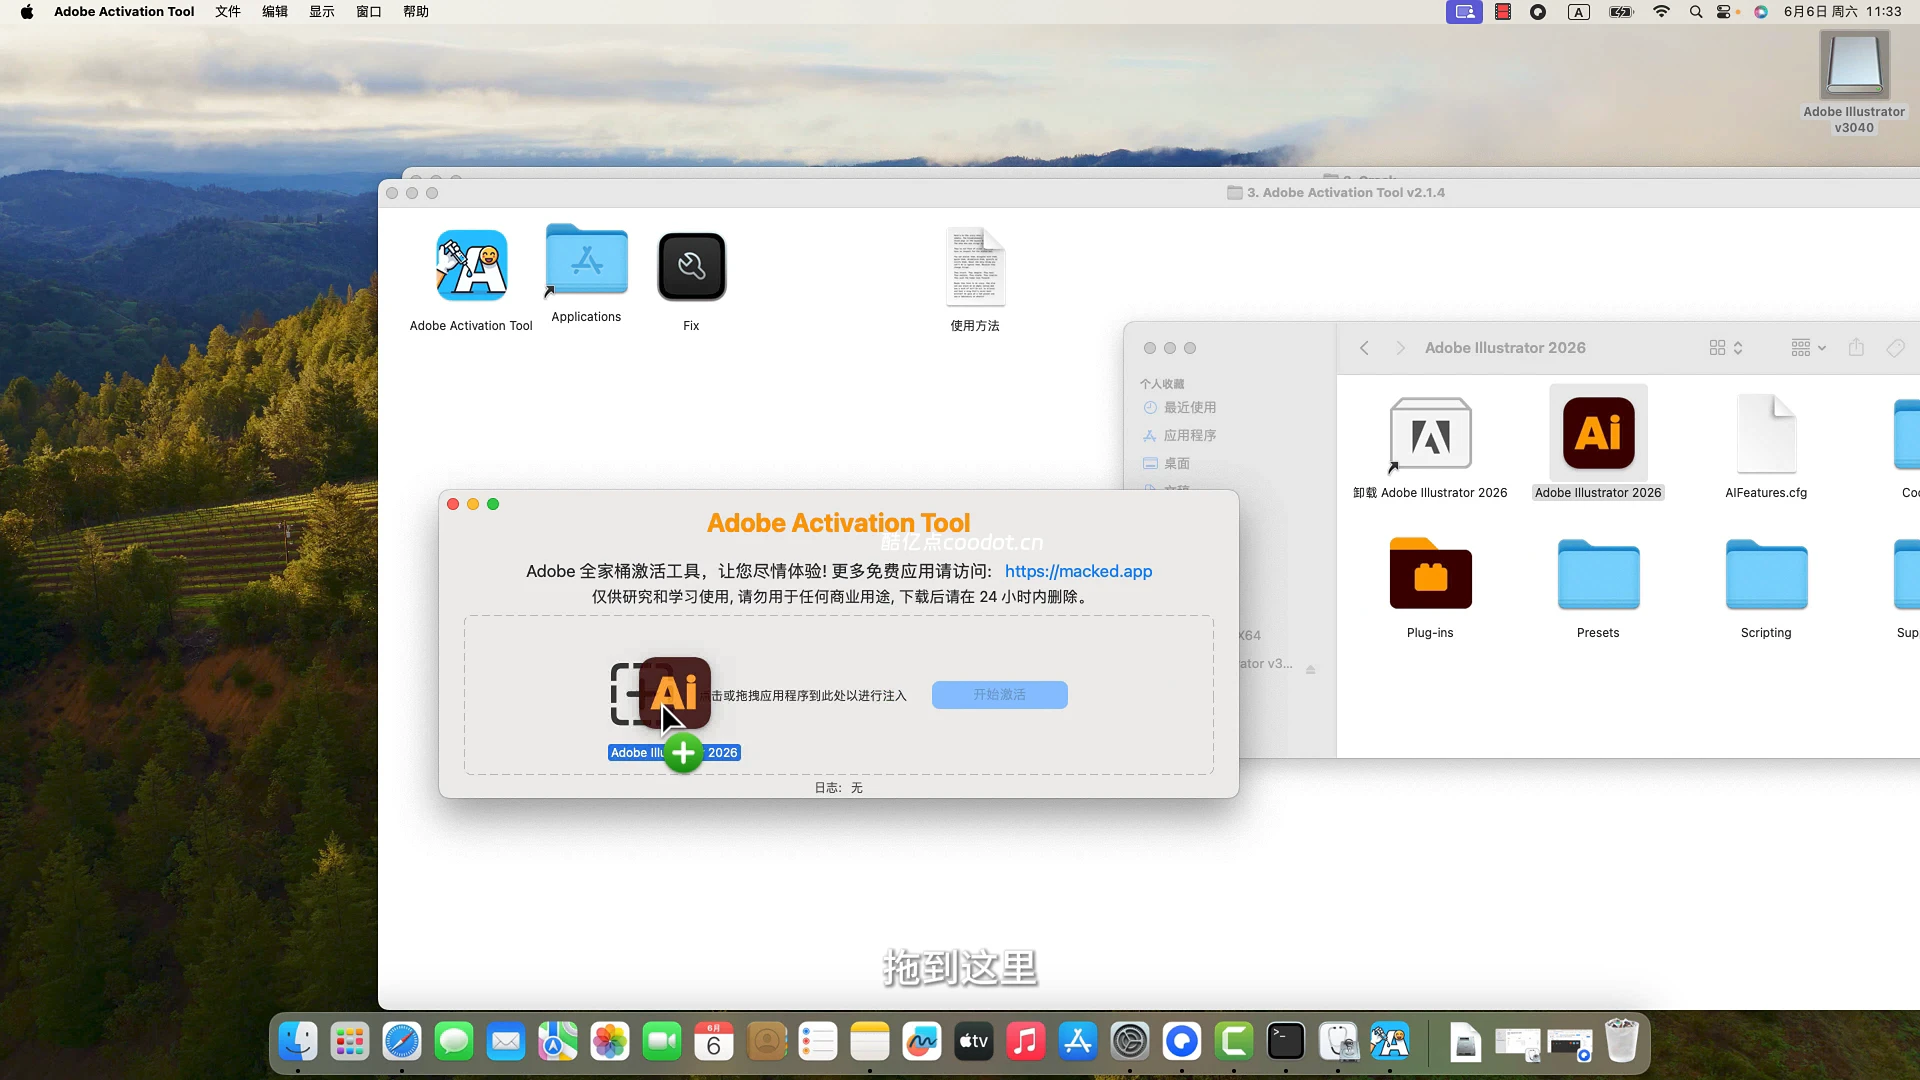Open Trash from the Dock
The height and width of the screenshot is (1080, 1920).
click(1622, 1042)
